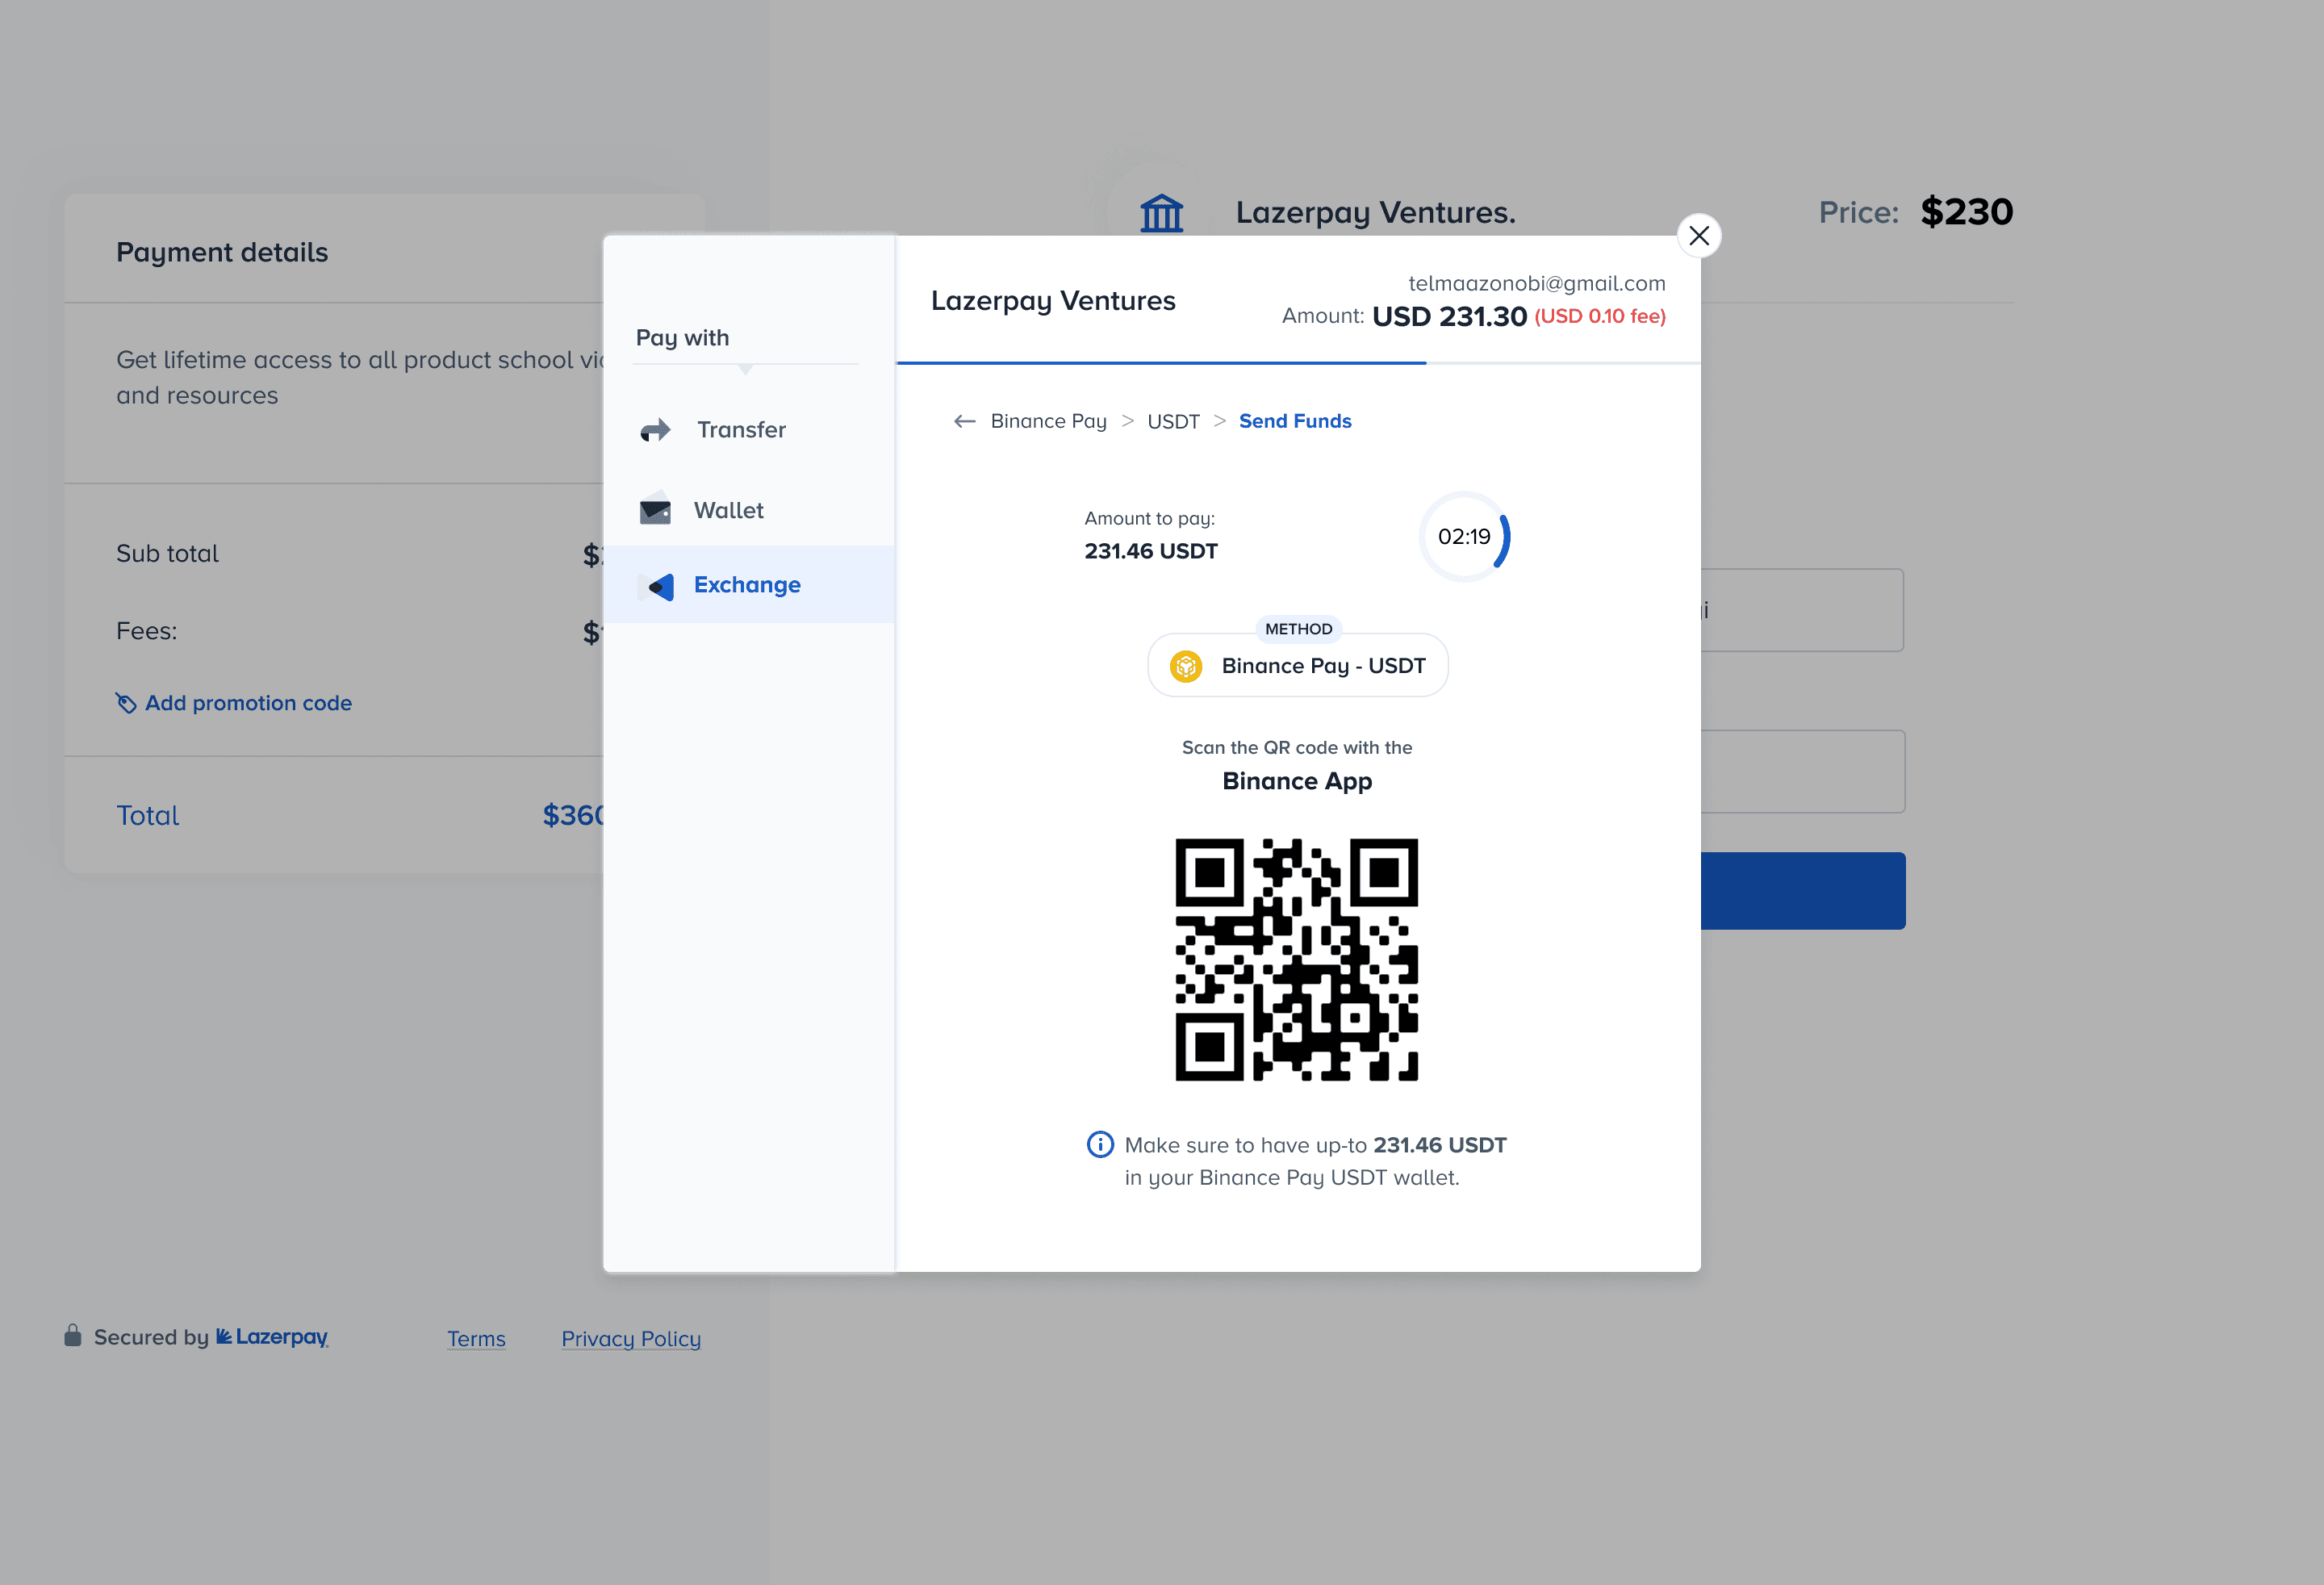Navigate to Binance Pay breadcrumb
Screen dimensions: 2324x1585
[1048, 421]
